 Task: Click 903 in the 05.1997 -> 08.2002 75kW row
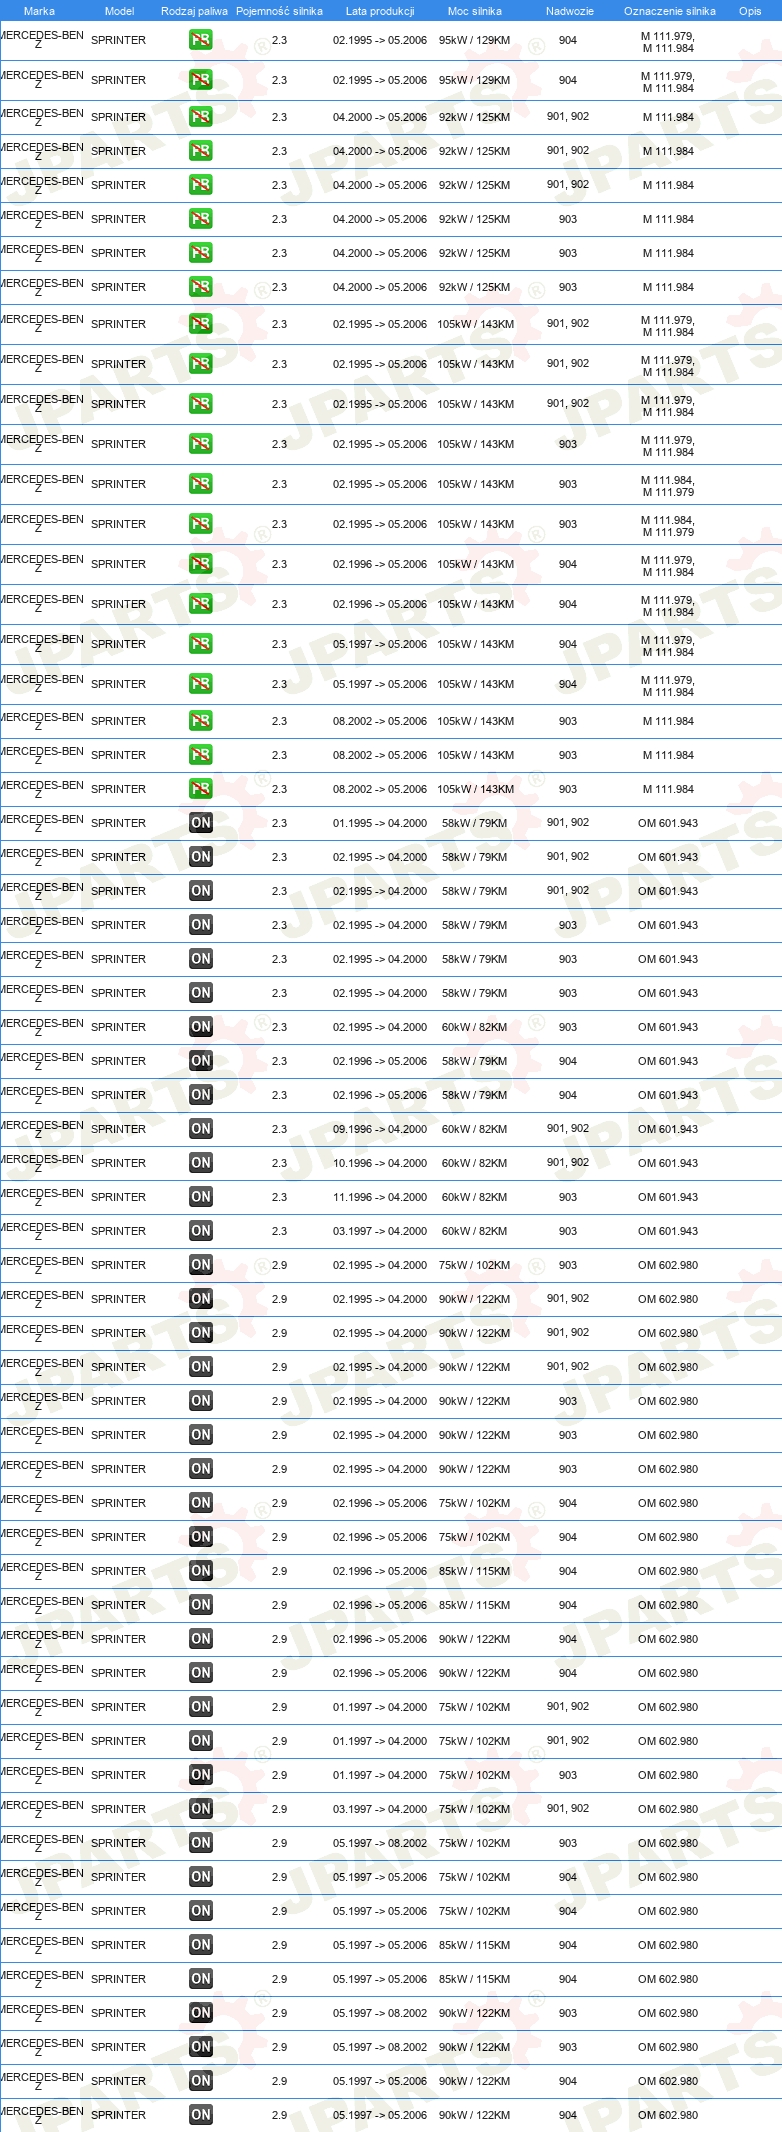pos(568,1843)
